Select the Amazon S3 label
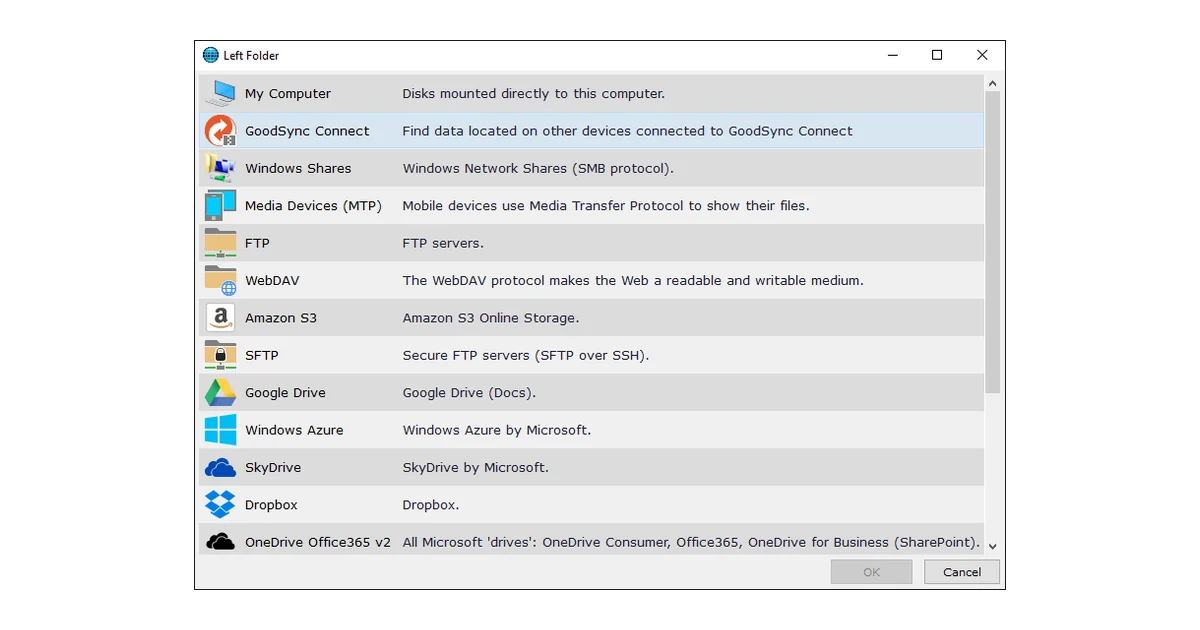Image resolution: width=1200 pixels, height=630 pixels. pos(281,318)
